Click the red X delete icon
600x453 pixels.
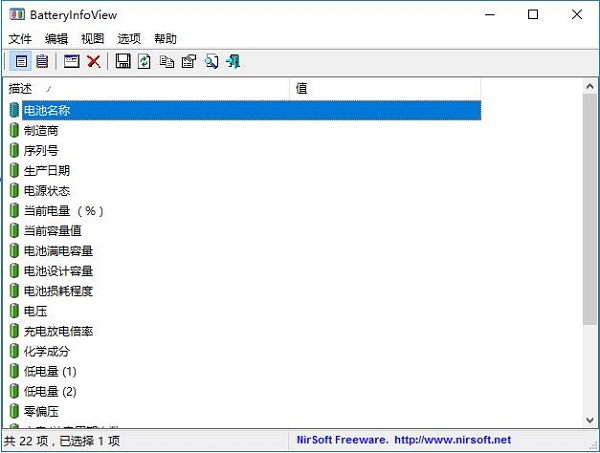pyautogui.click(x=93, y=61)
